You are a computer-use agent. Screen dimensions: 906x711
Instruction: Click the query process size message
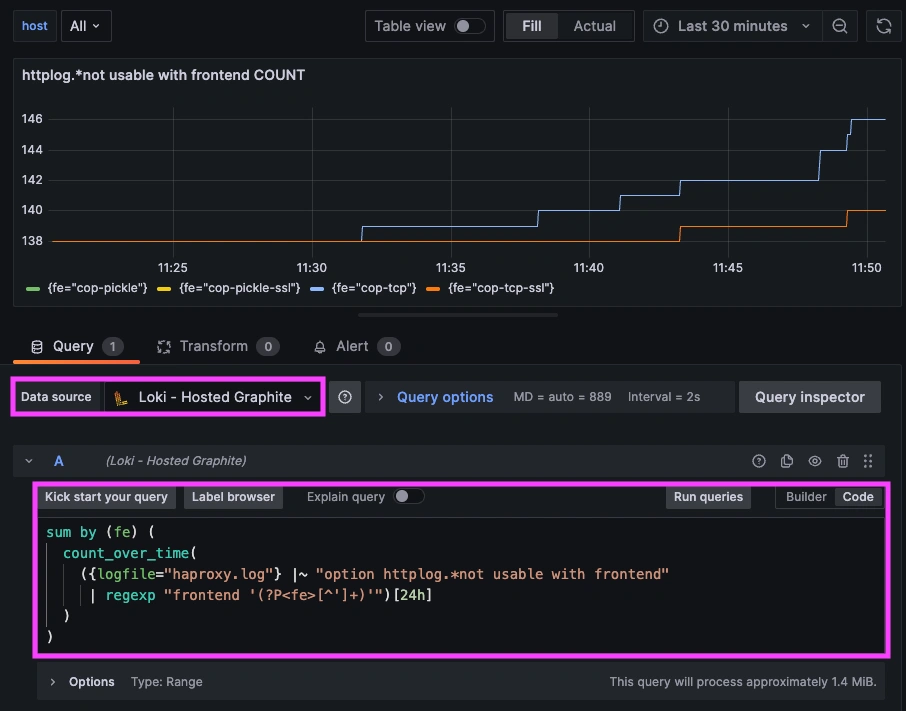(742, 682)
